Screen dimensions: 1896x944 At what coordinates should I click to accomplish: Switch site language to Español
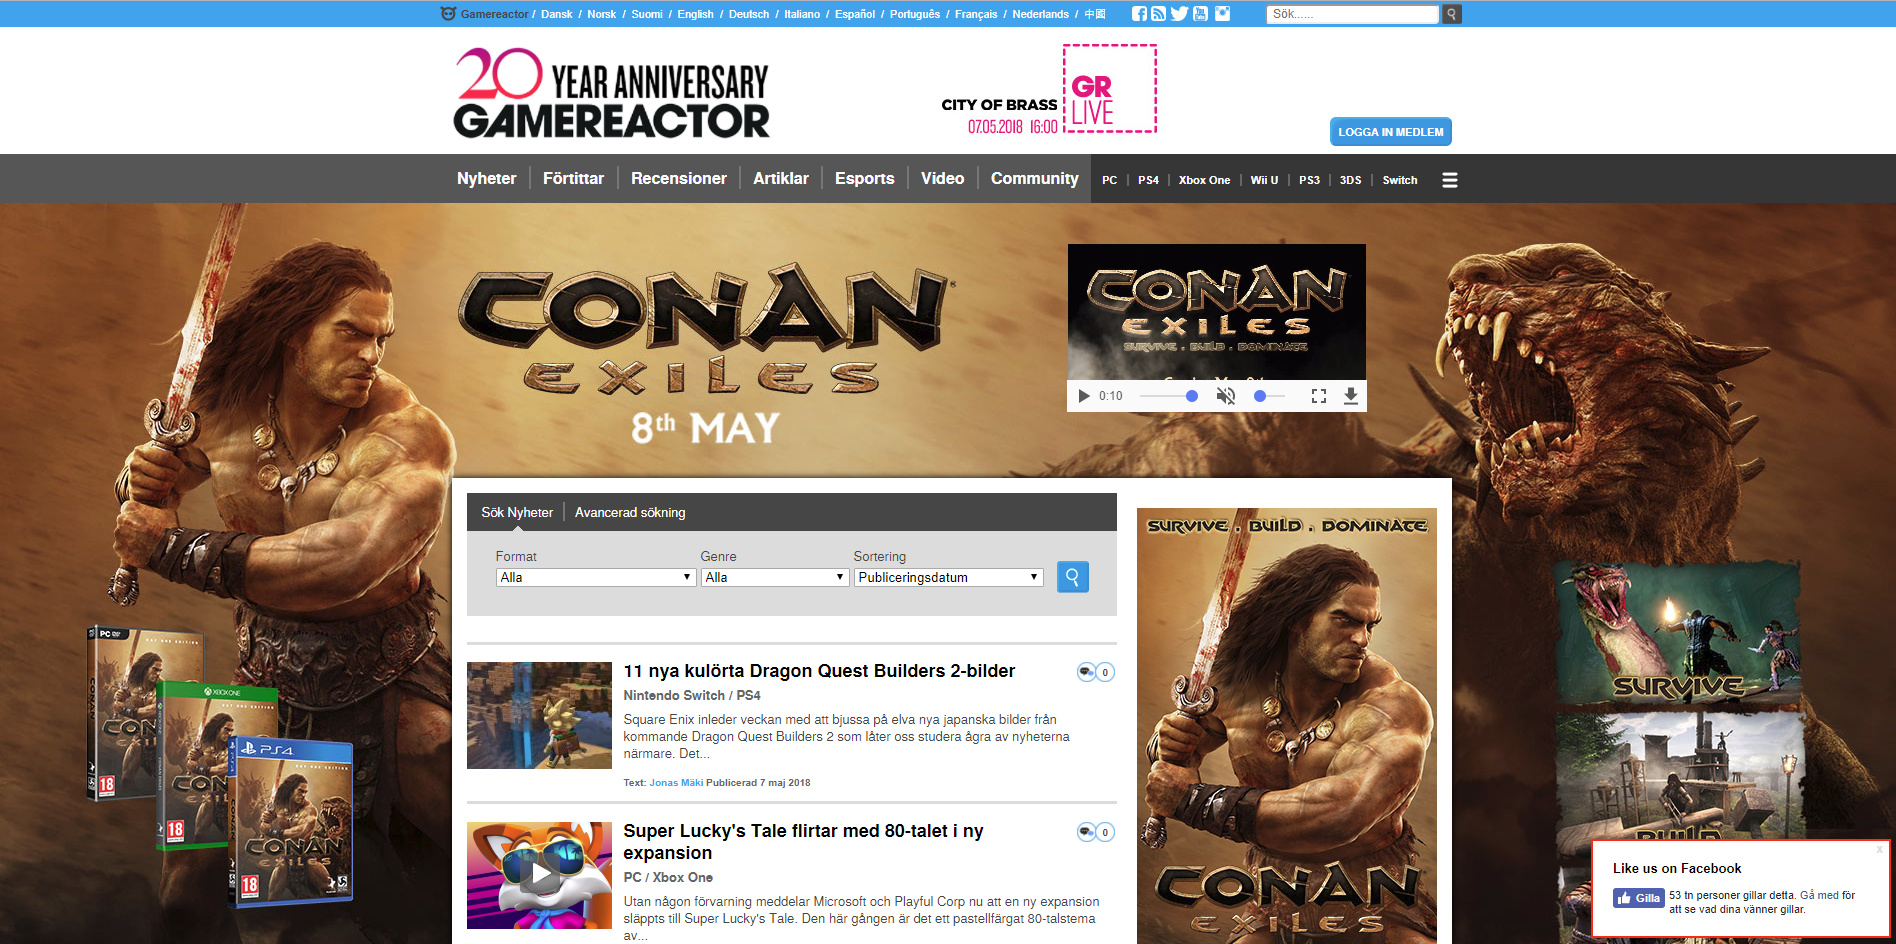tap(855, 14)
